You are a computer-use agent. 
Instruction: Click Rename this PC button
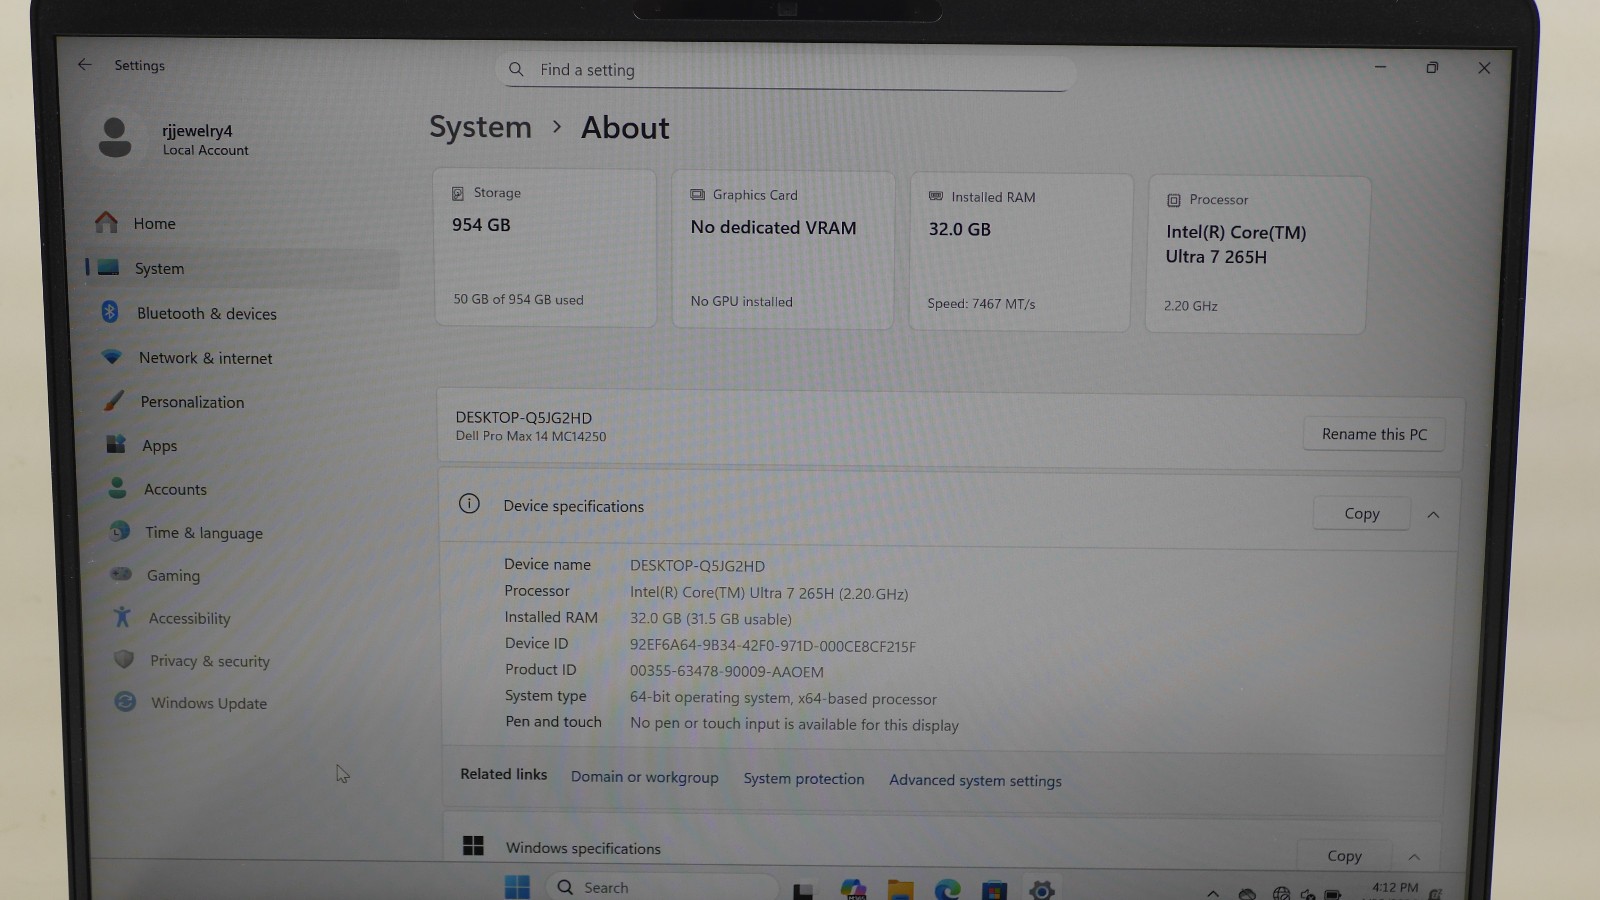[x=1374, y=434]
